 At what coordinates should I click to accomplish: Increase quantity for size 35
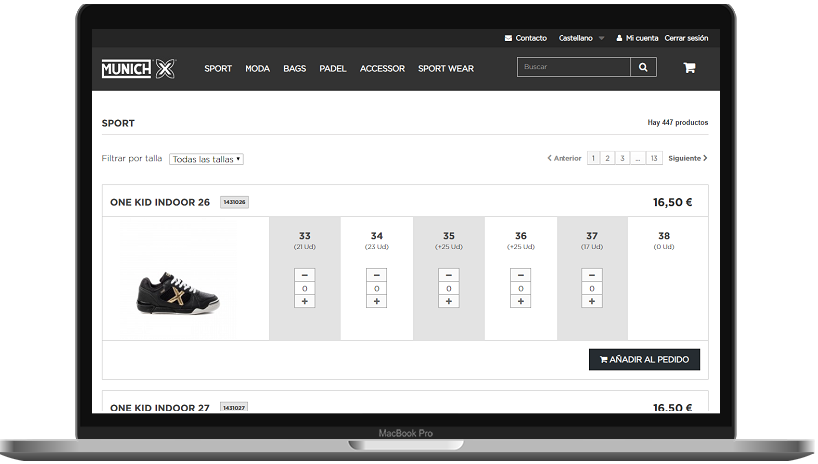[449, 301]
